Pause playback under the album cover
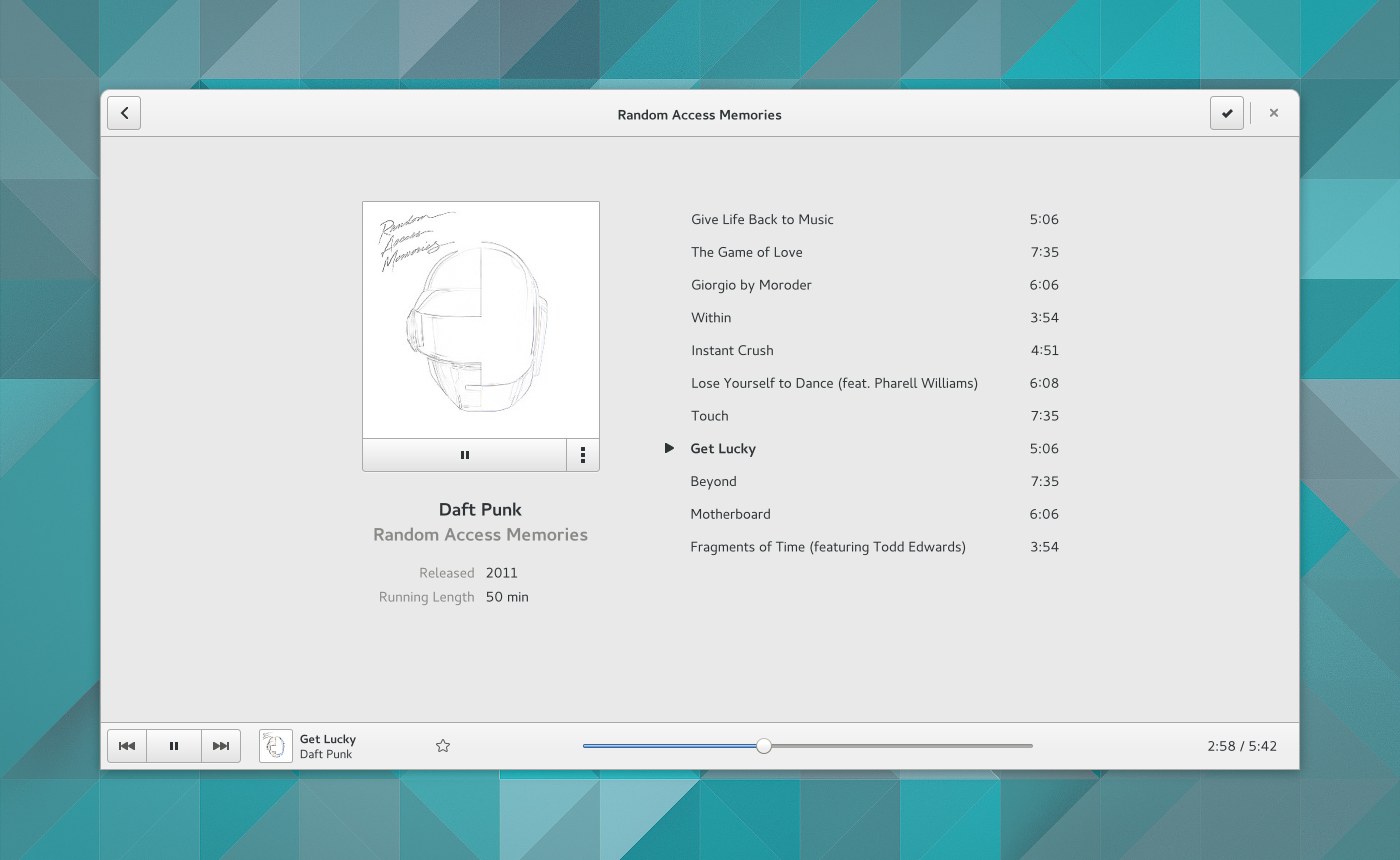Image resolution: width=1400 pixels, height=860 pixels. tap(464, 455)
